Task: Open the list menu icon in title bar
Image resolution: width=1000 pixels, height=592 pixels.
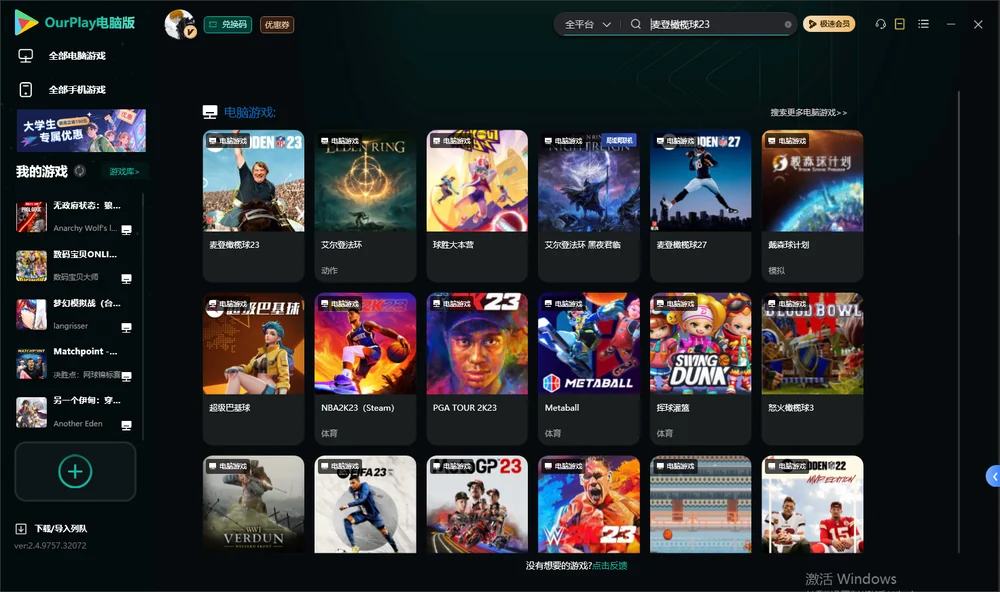Action: coord(923,24)
